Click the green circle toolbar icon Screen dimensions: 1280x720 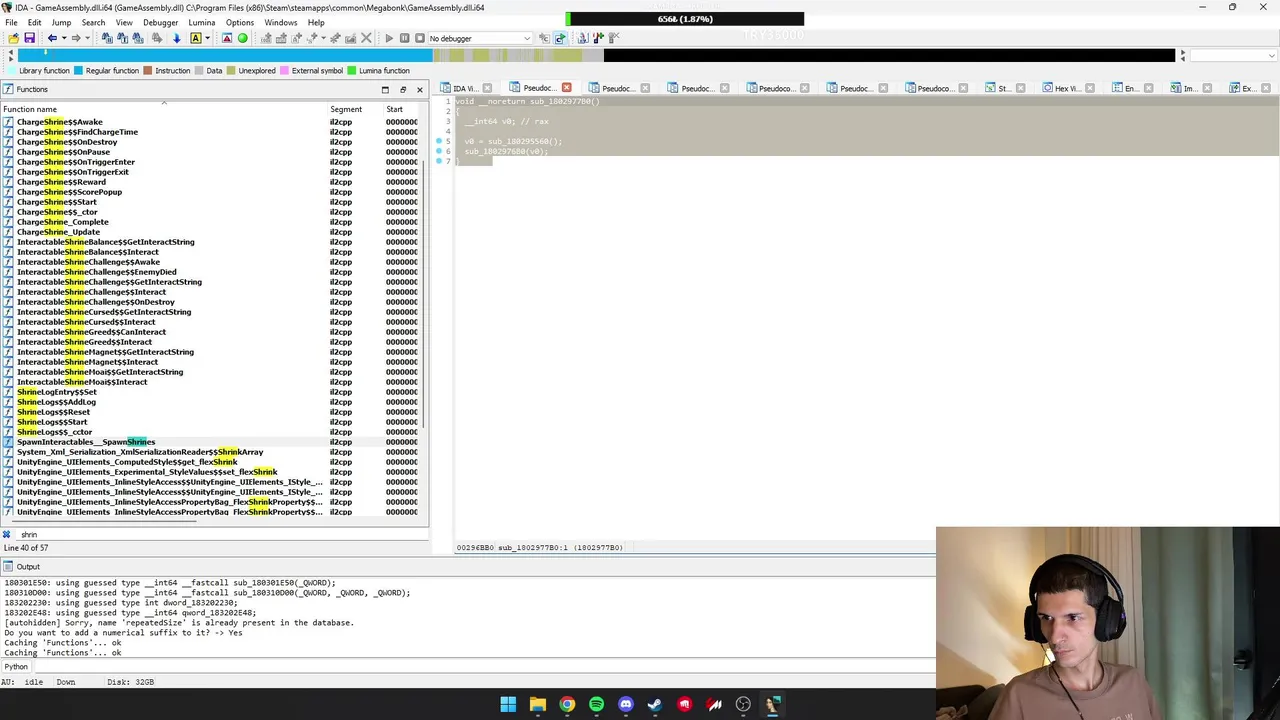[x=242, y=38]
